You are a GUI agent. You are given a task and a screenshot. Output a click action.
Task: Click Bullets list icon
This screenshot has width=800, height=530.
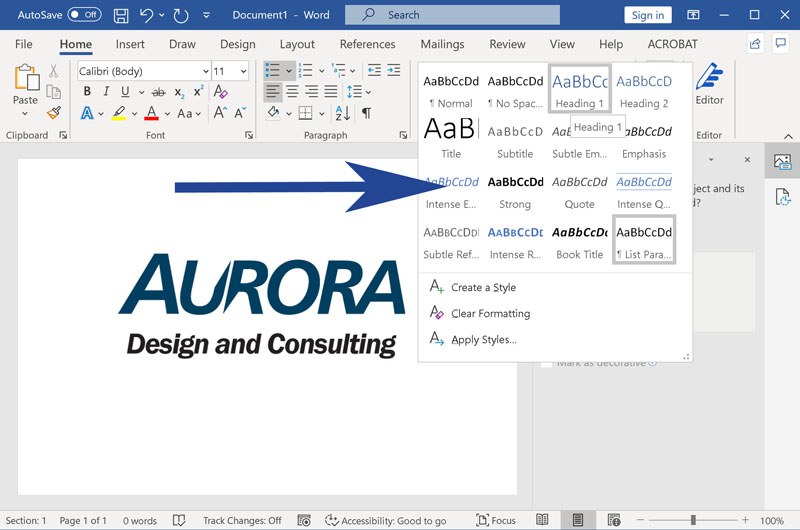point(273,70)
